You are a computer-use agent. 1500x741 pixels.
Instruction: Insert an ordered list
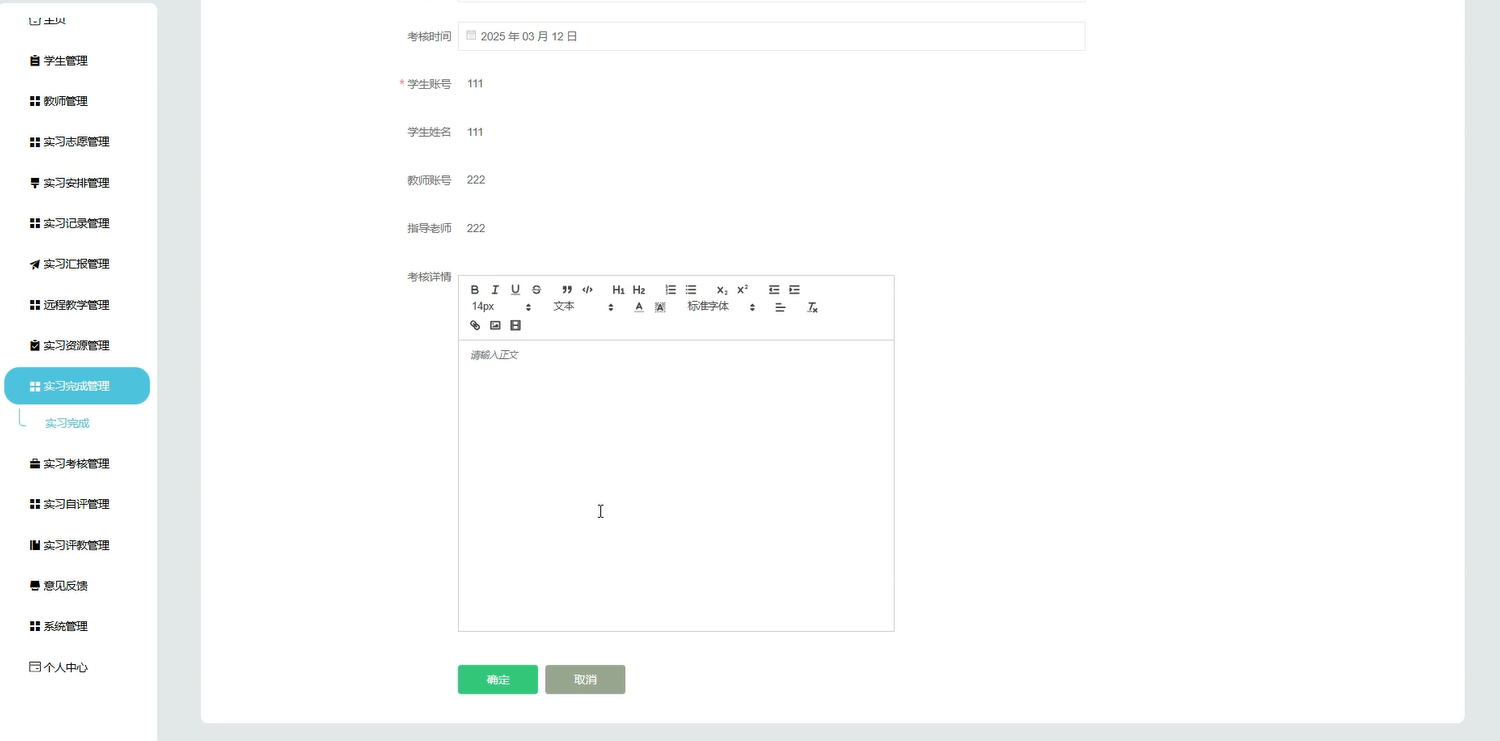point(670,289)
